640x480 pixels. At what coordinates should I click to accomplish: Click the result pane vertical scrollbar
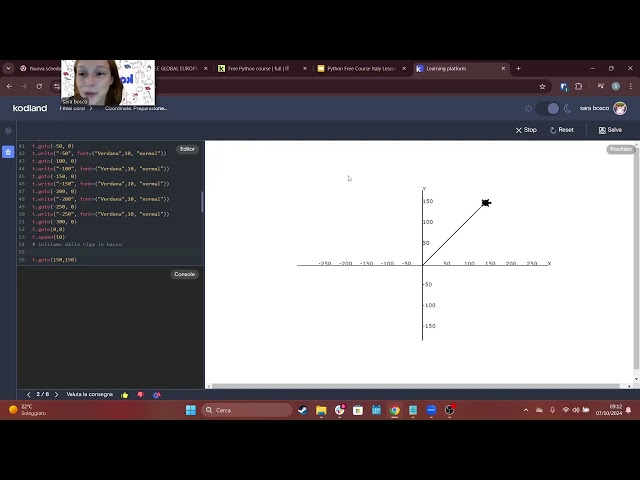pos(636,257)
